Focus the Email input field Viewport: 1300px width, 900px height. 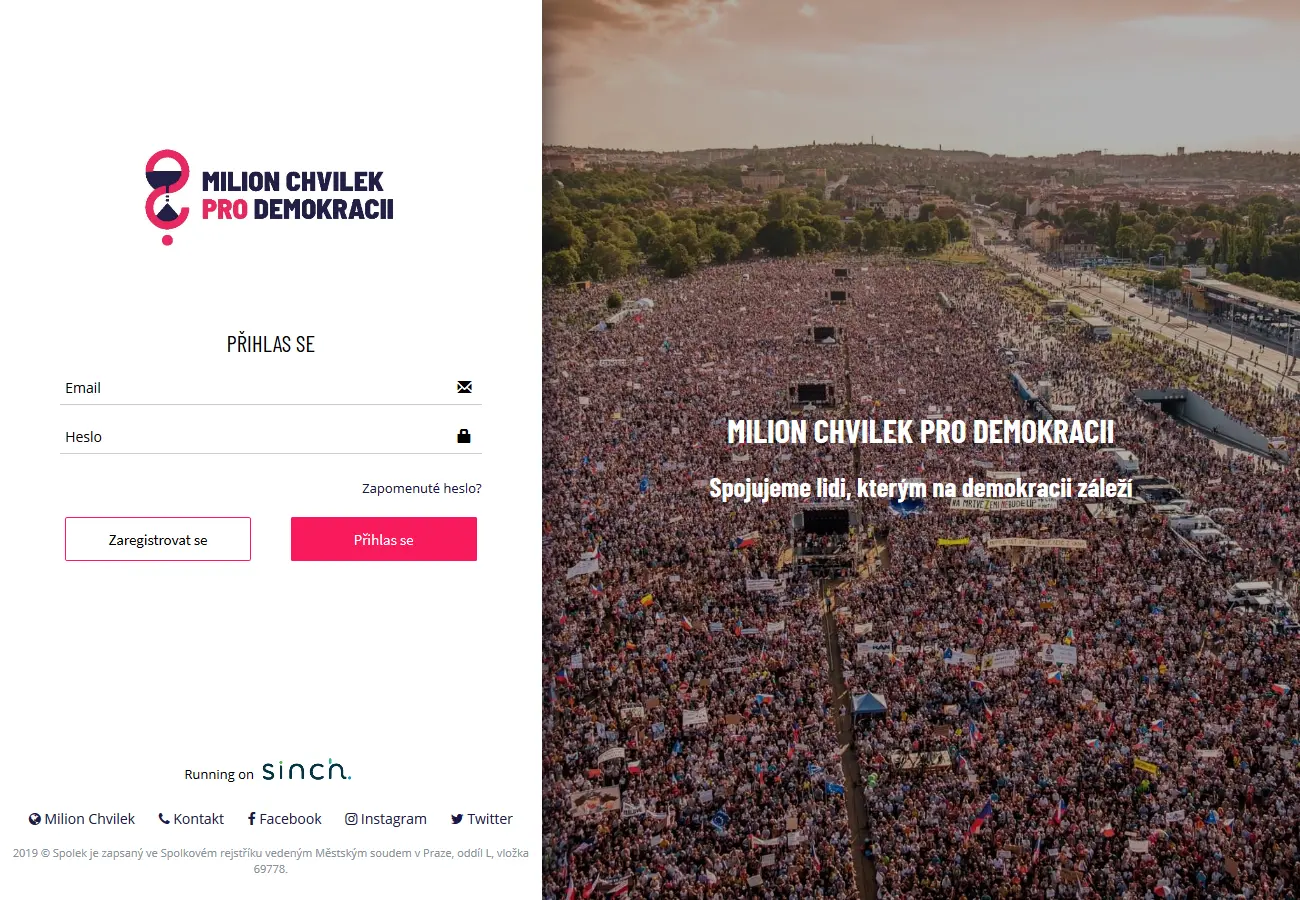tap(271, 387)
